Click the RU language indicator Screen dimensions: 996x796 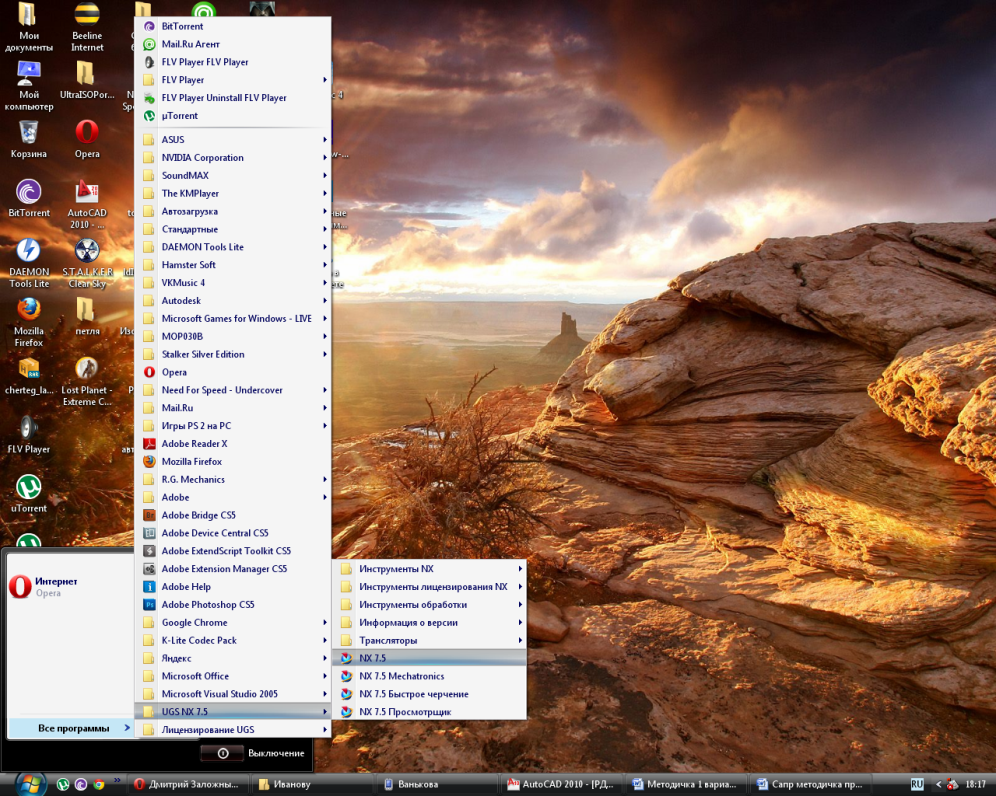click(x=917, y=785)
